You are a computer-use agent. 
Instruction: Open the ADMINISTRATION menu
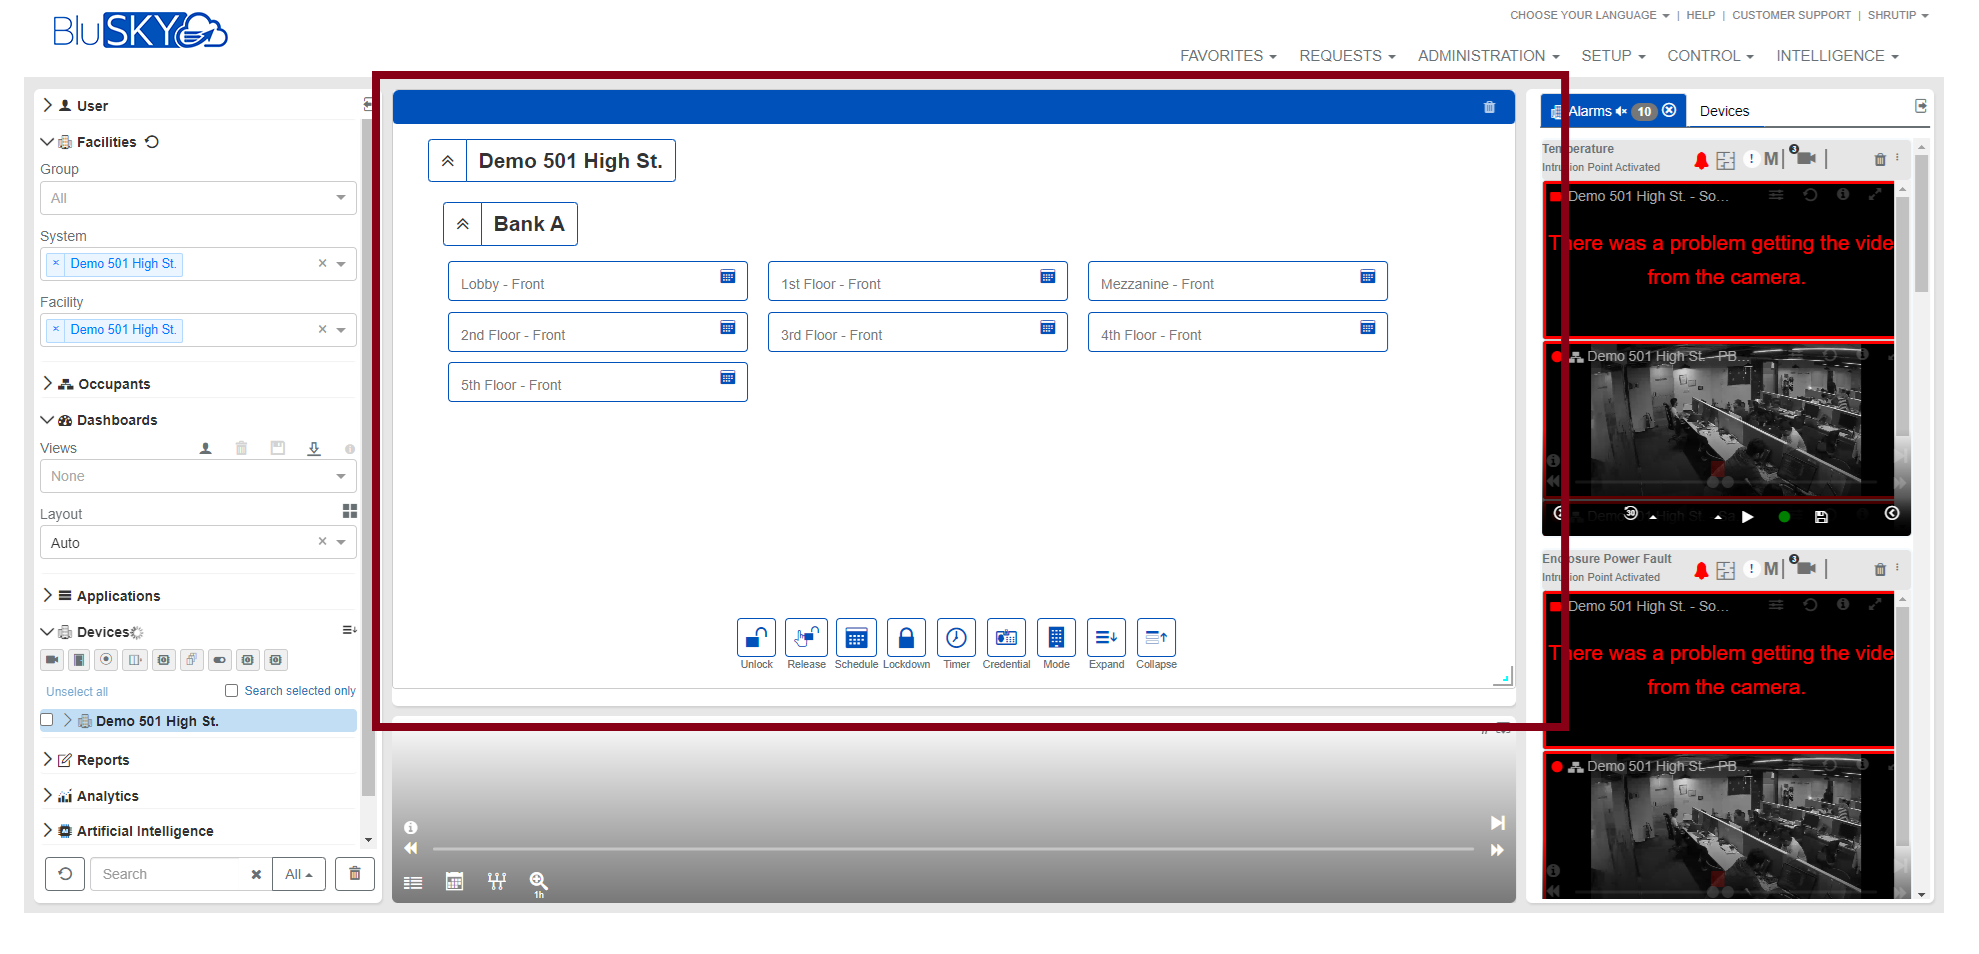pyautogui.click(x=1488, y=56)
